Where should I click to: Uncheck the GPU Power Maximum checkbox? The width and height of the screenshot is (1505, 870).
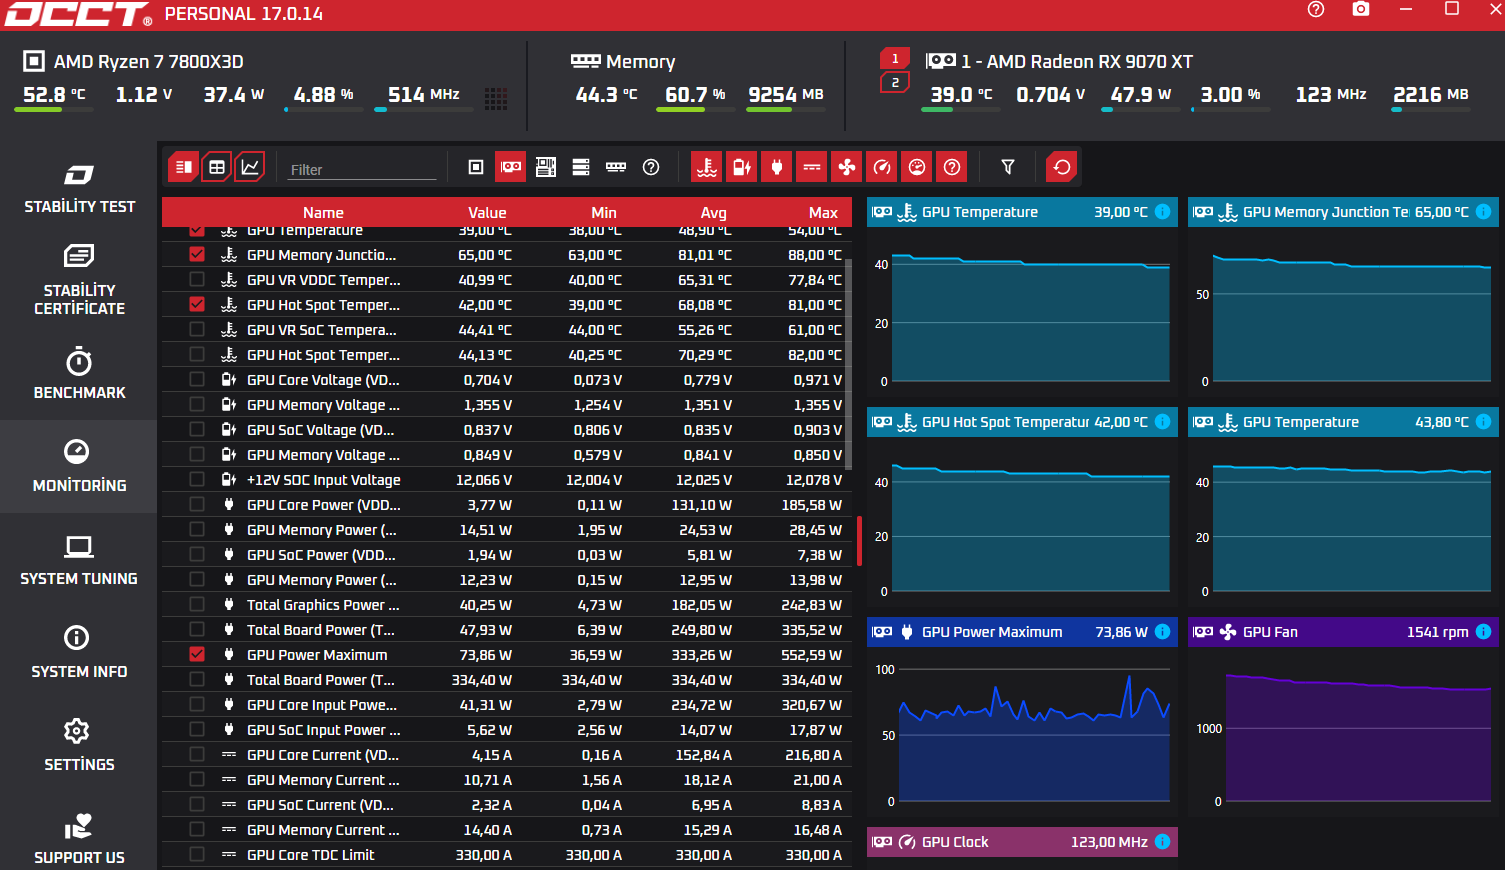197,654
